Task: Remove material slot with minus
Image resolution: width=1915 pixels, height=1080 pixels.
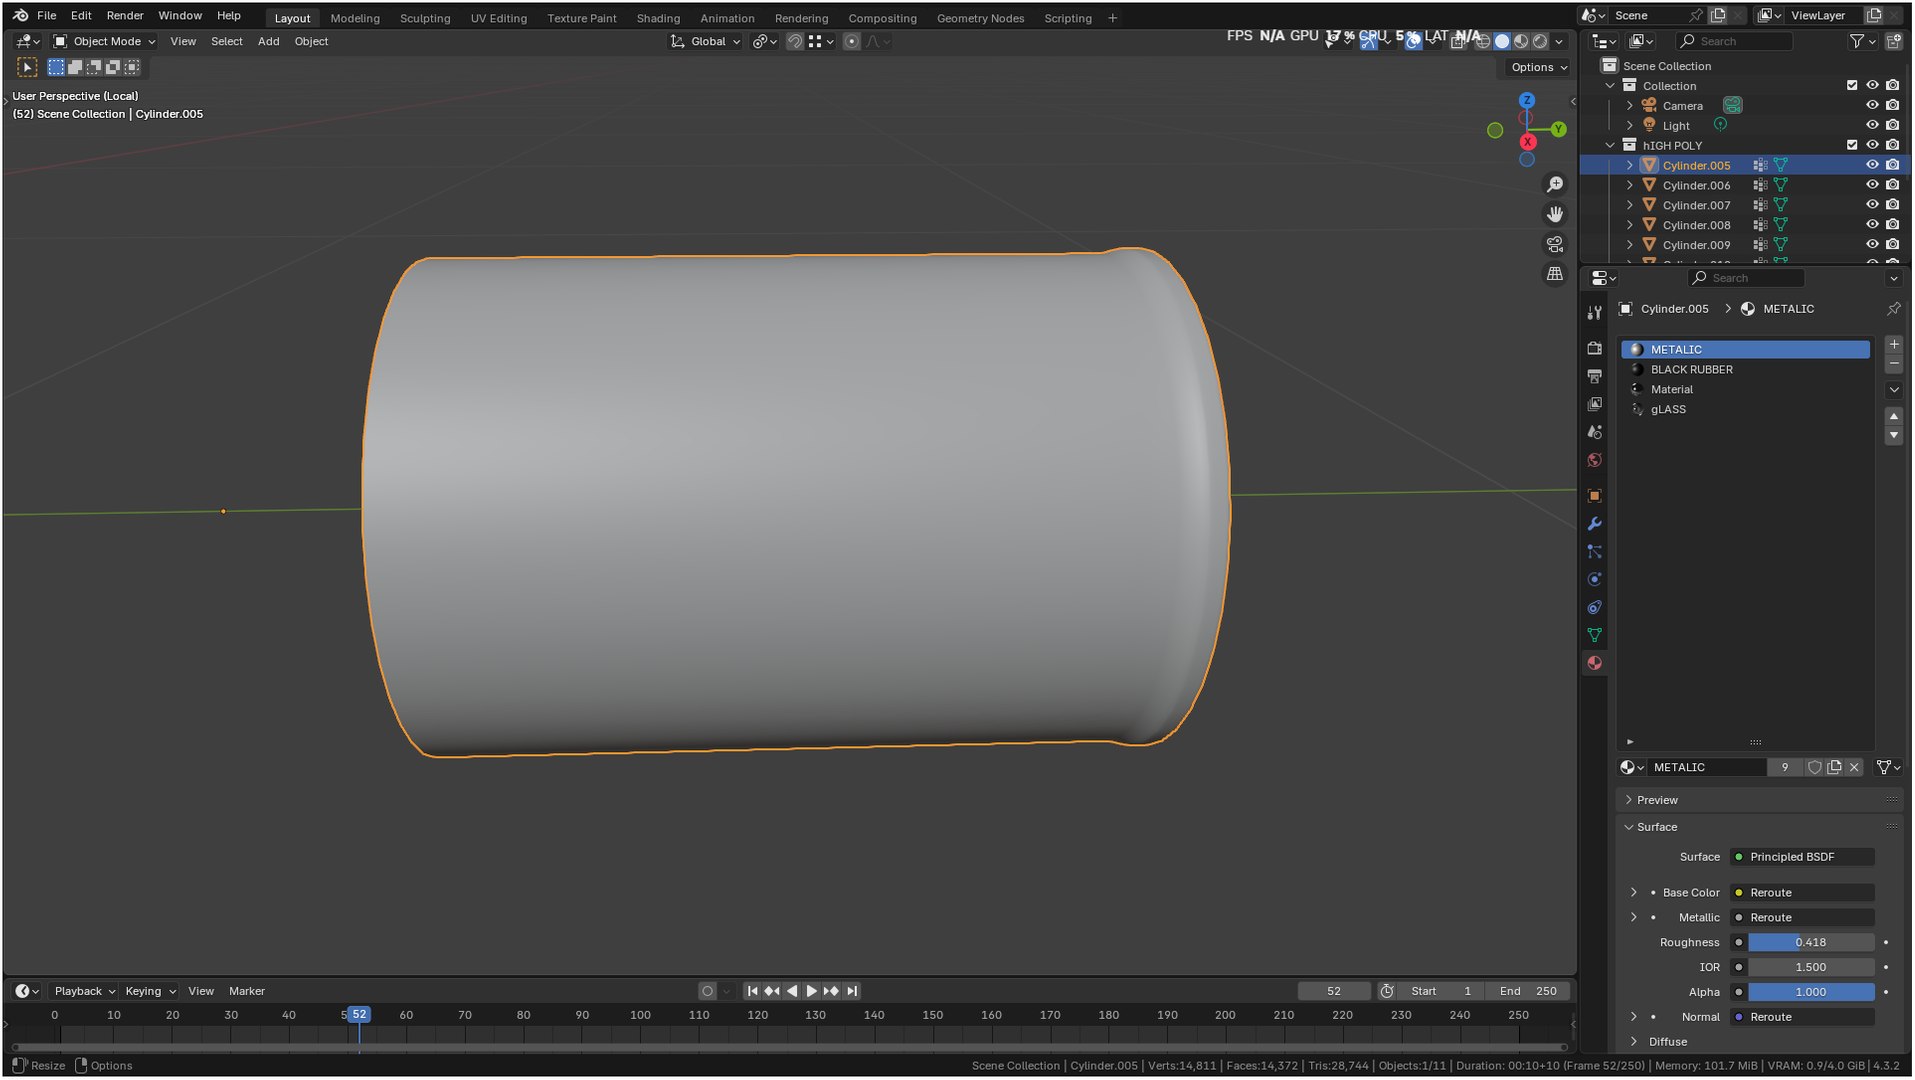Action: click(1893, 364)
